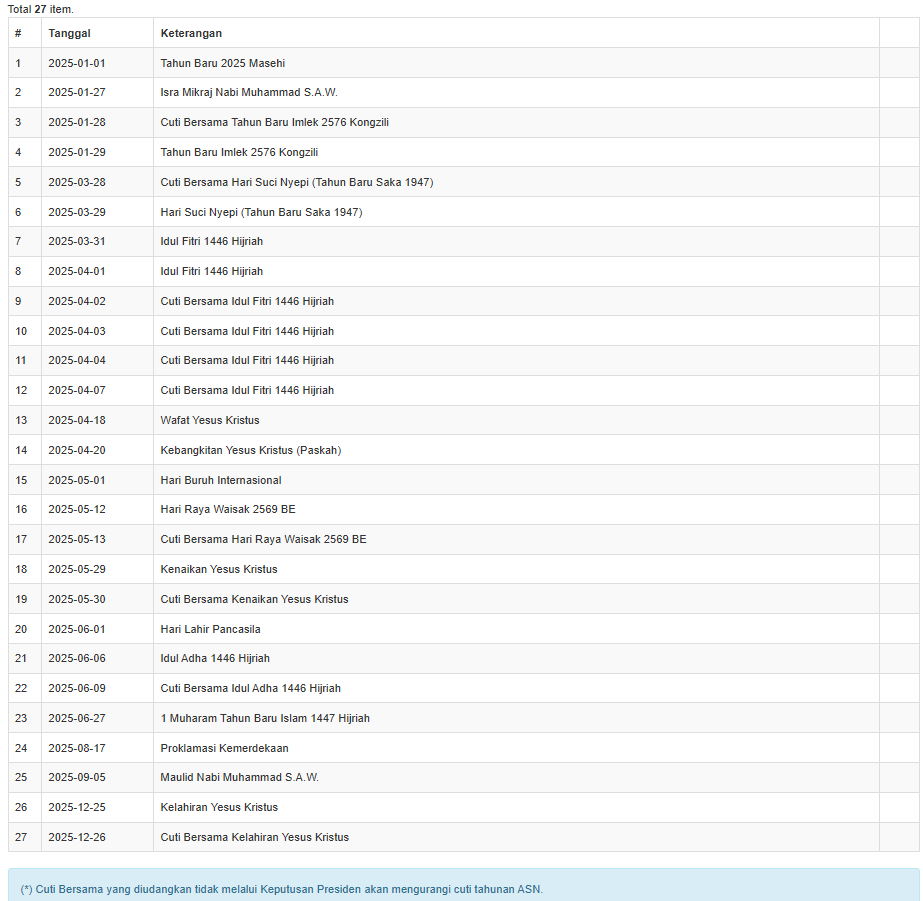Click Isra Mikraj Nabi Muhammad S.A.W. entry
Screen dimensions: 923x901
pos(249,93)
